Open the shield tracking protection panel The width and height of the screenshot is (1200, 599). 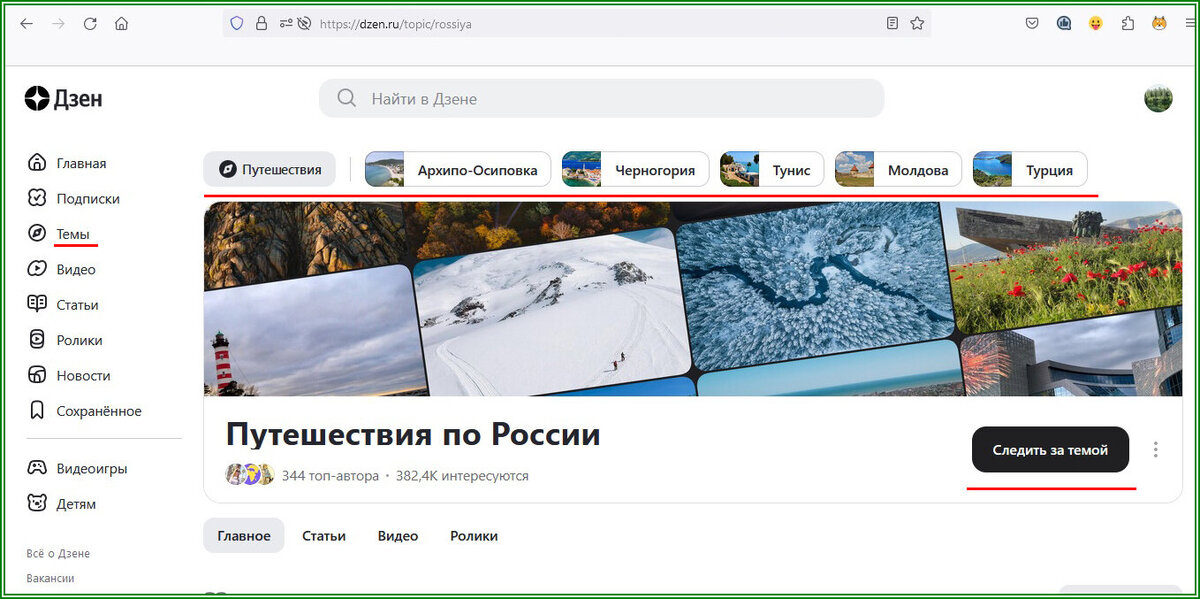236,22
